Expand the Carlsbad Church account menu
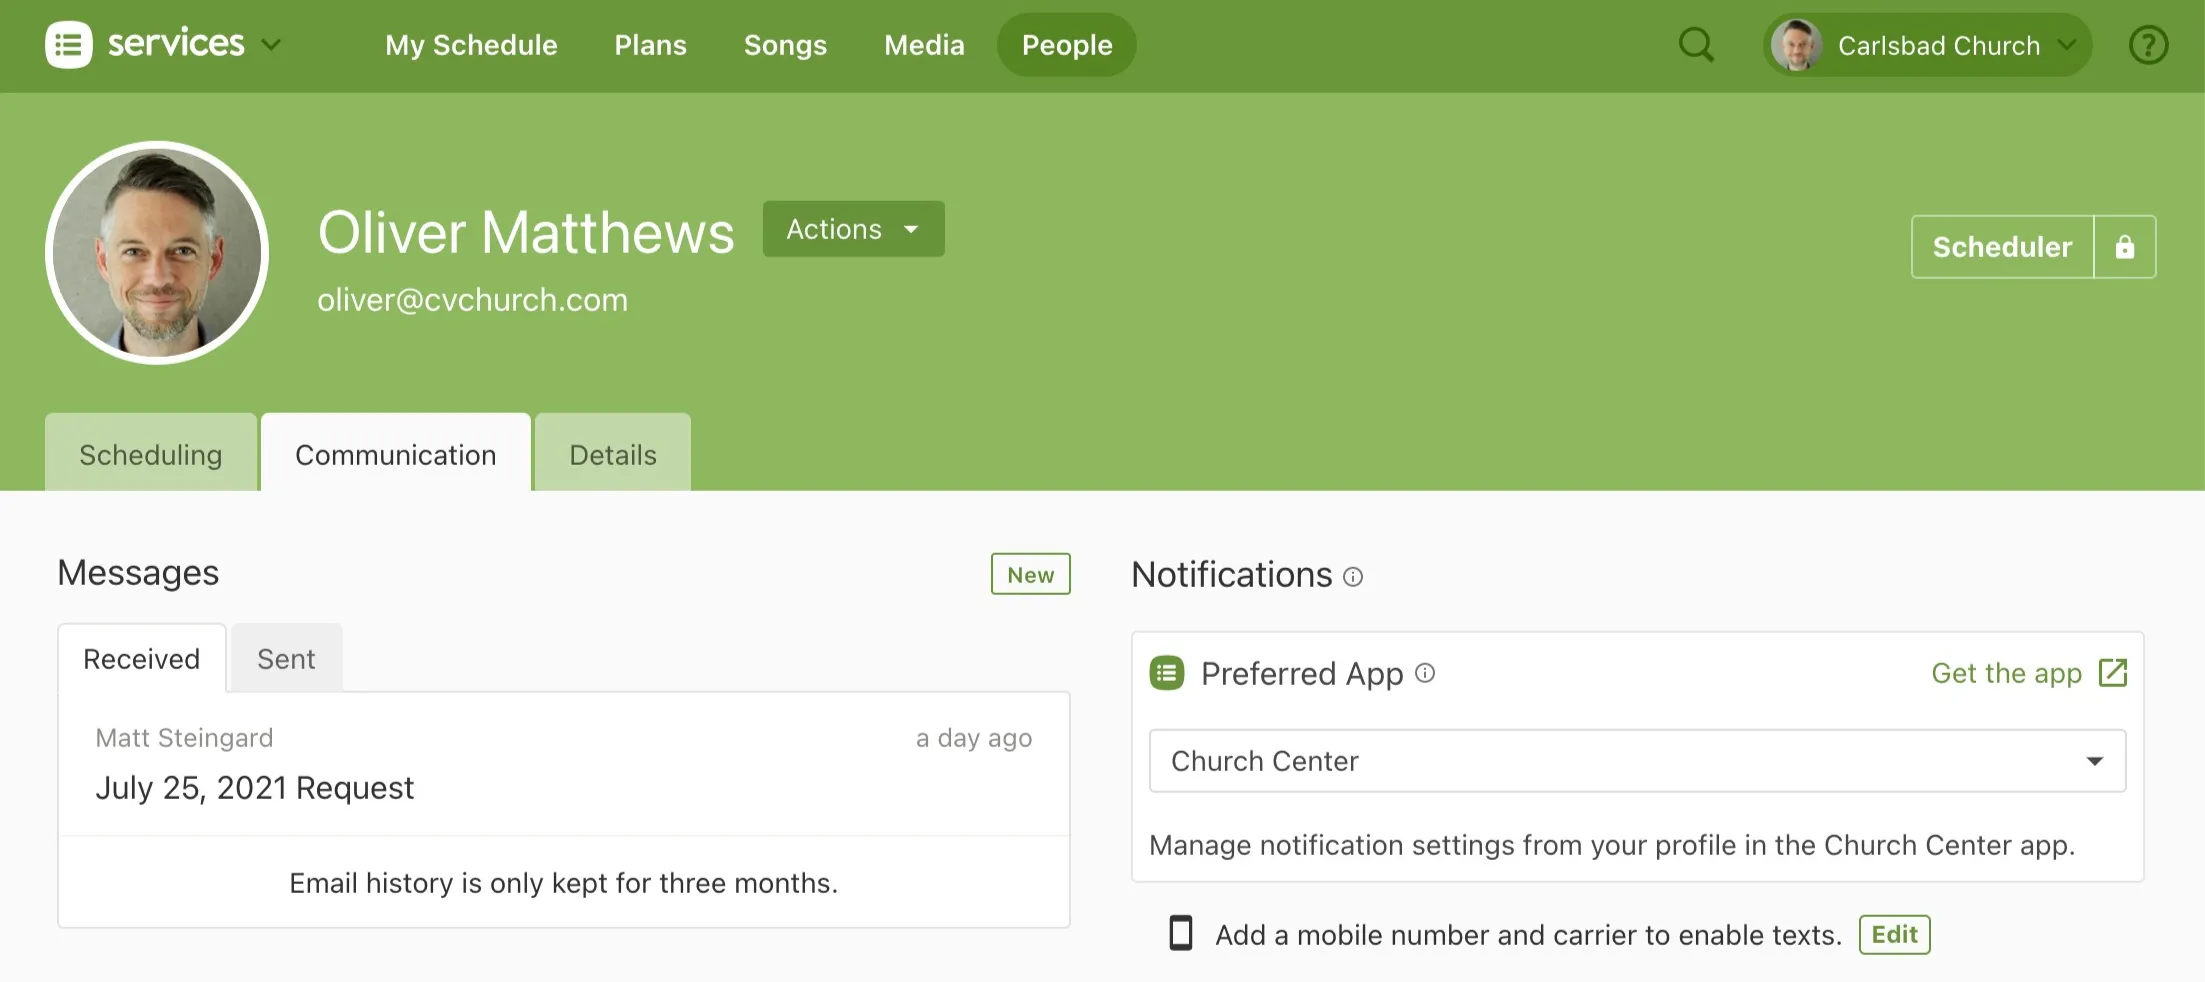 pyautogui.click(x=2069, y=44)
